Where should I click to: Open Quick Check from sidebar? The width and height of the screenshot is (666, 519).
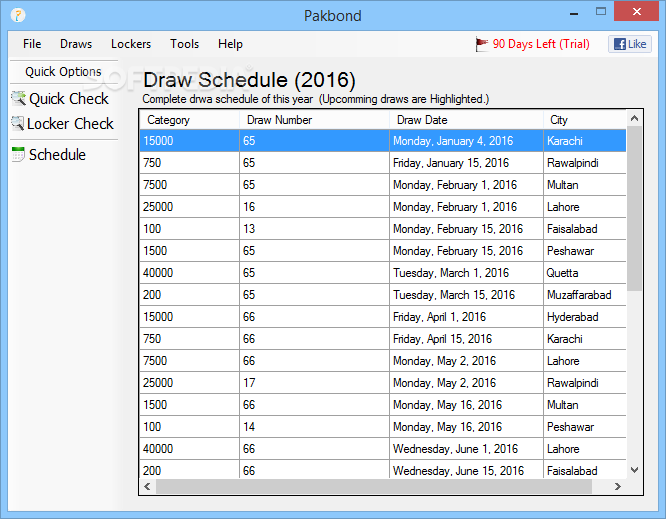click(69, 99)
